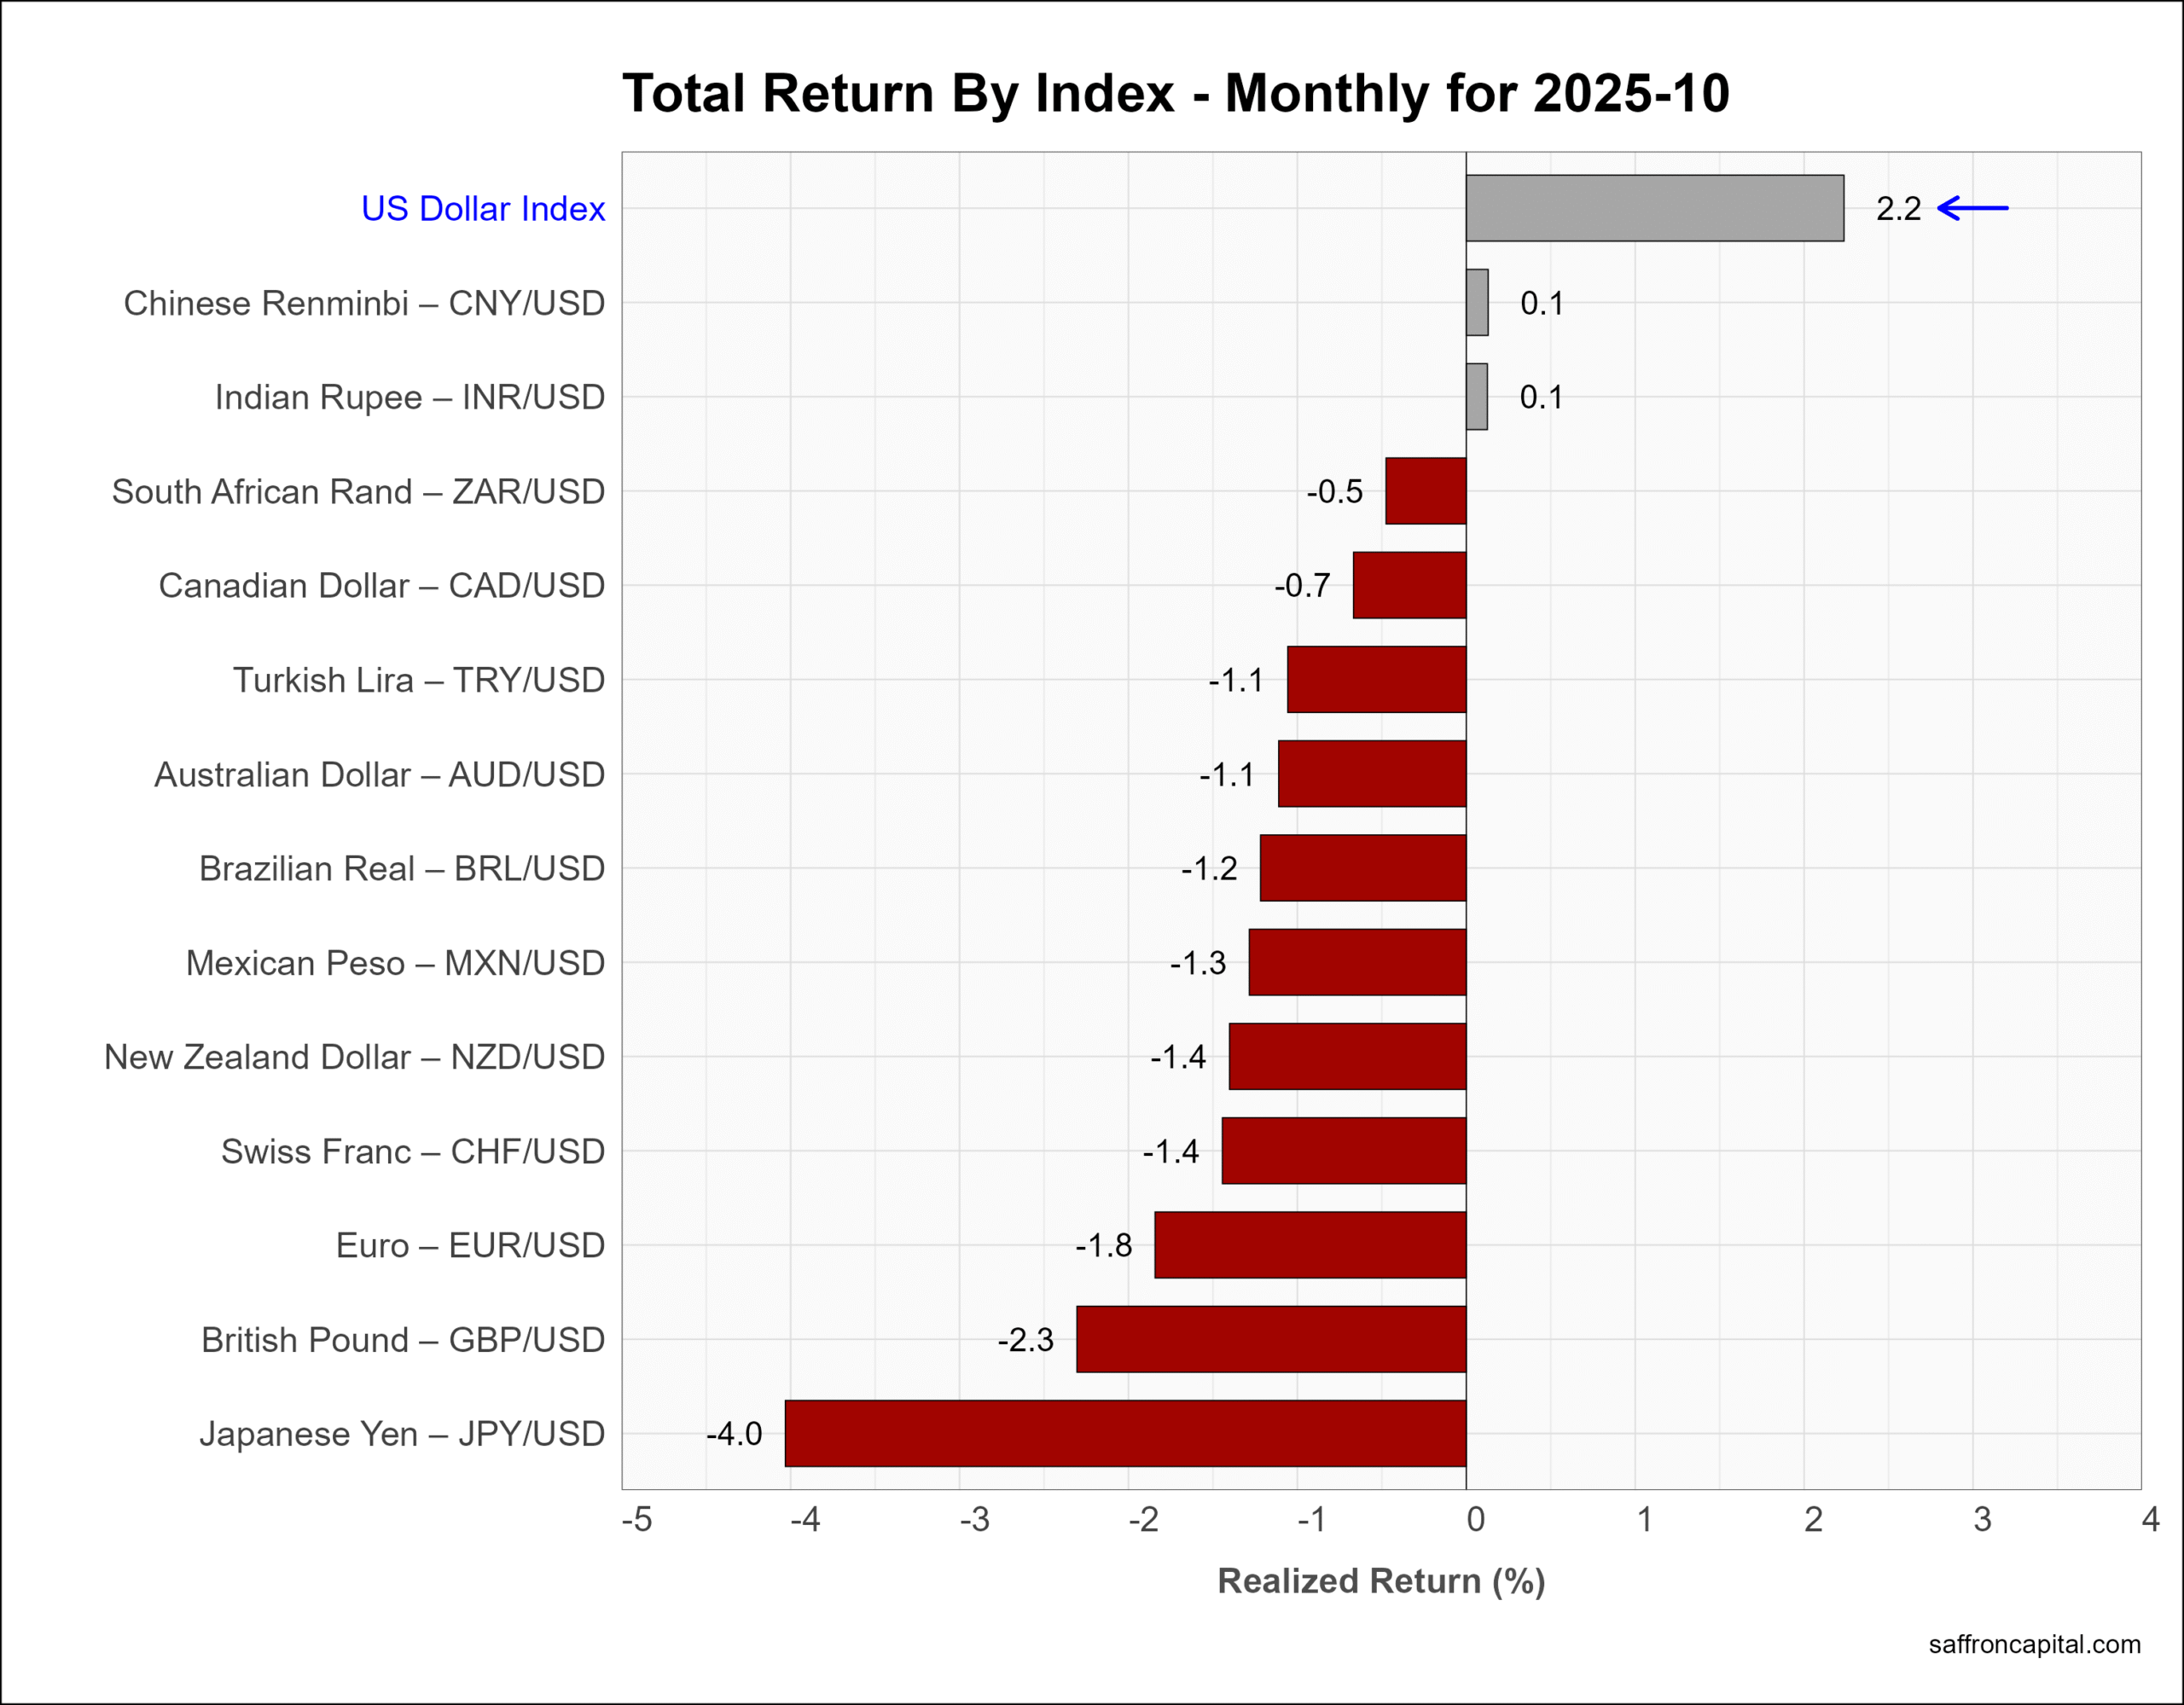This screenshot has height=1705, width=2184.
Task: Select the Australian Dollar red bar
Action: 1372,774
